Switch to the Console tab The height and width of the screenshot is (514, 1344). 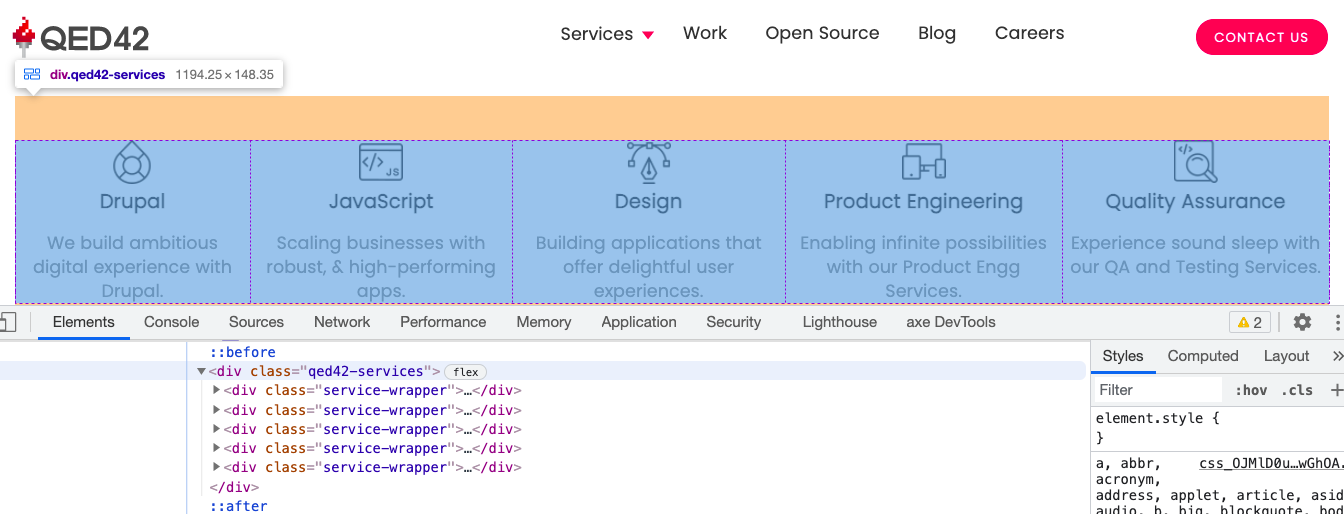[x=172, y=322]
